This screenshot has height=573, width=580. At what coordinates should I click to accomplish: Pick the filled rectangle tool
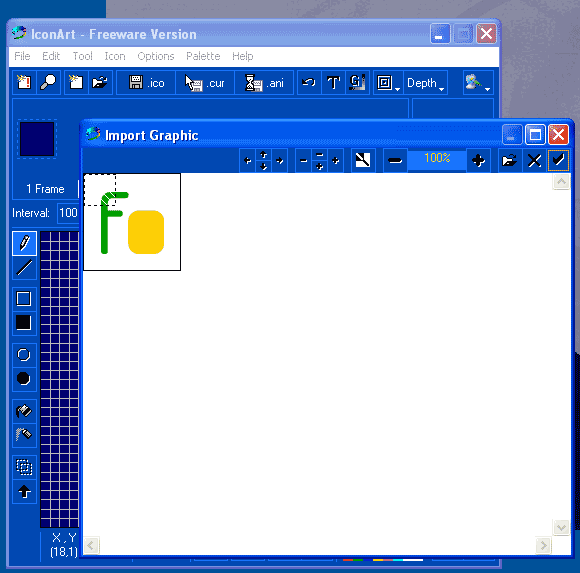tap(24, 323)
